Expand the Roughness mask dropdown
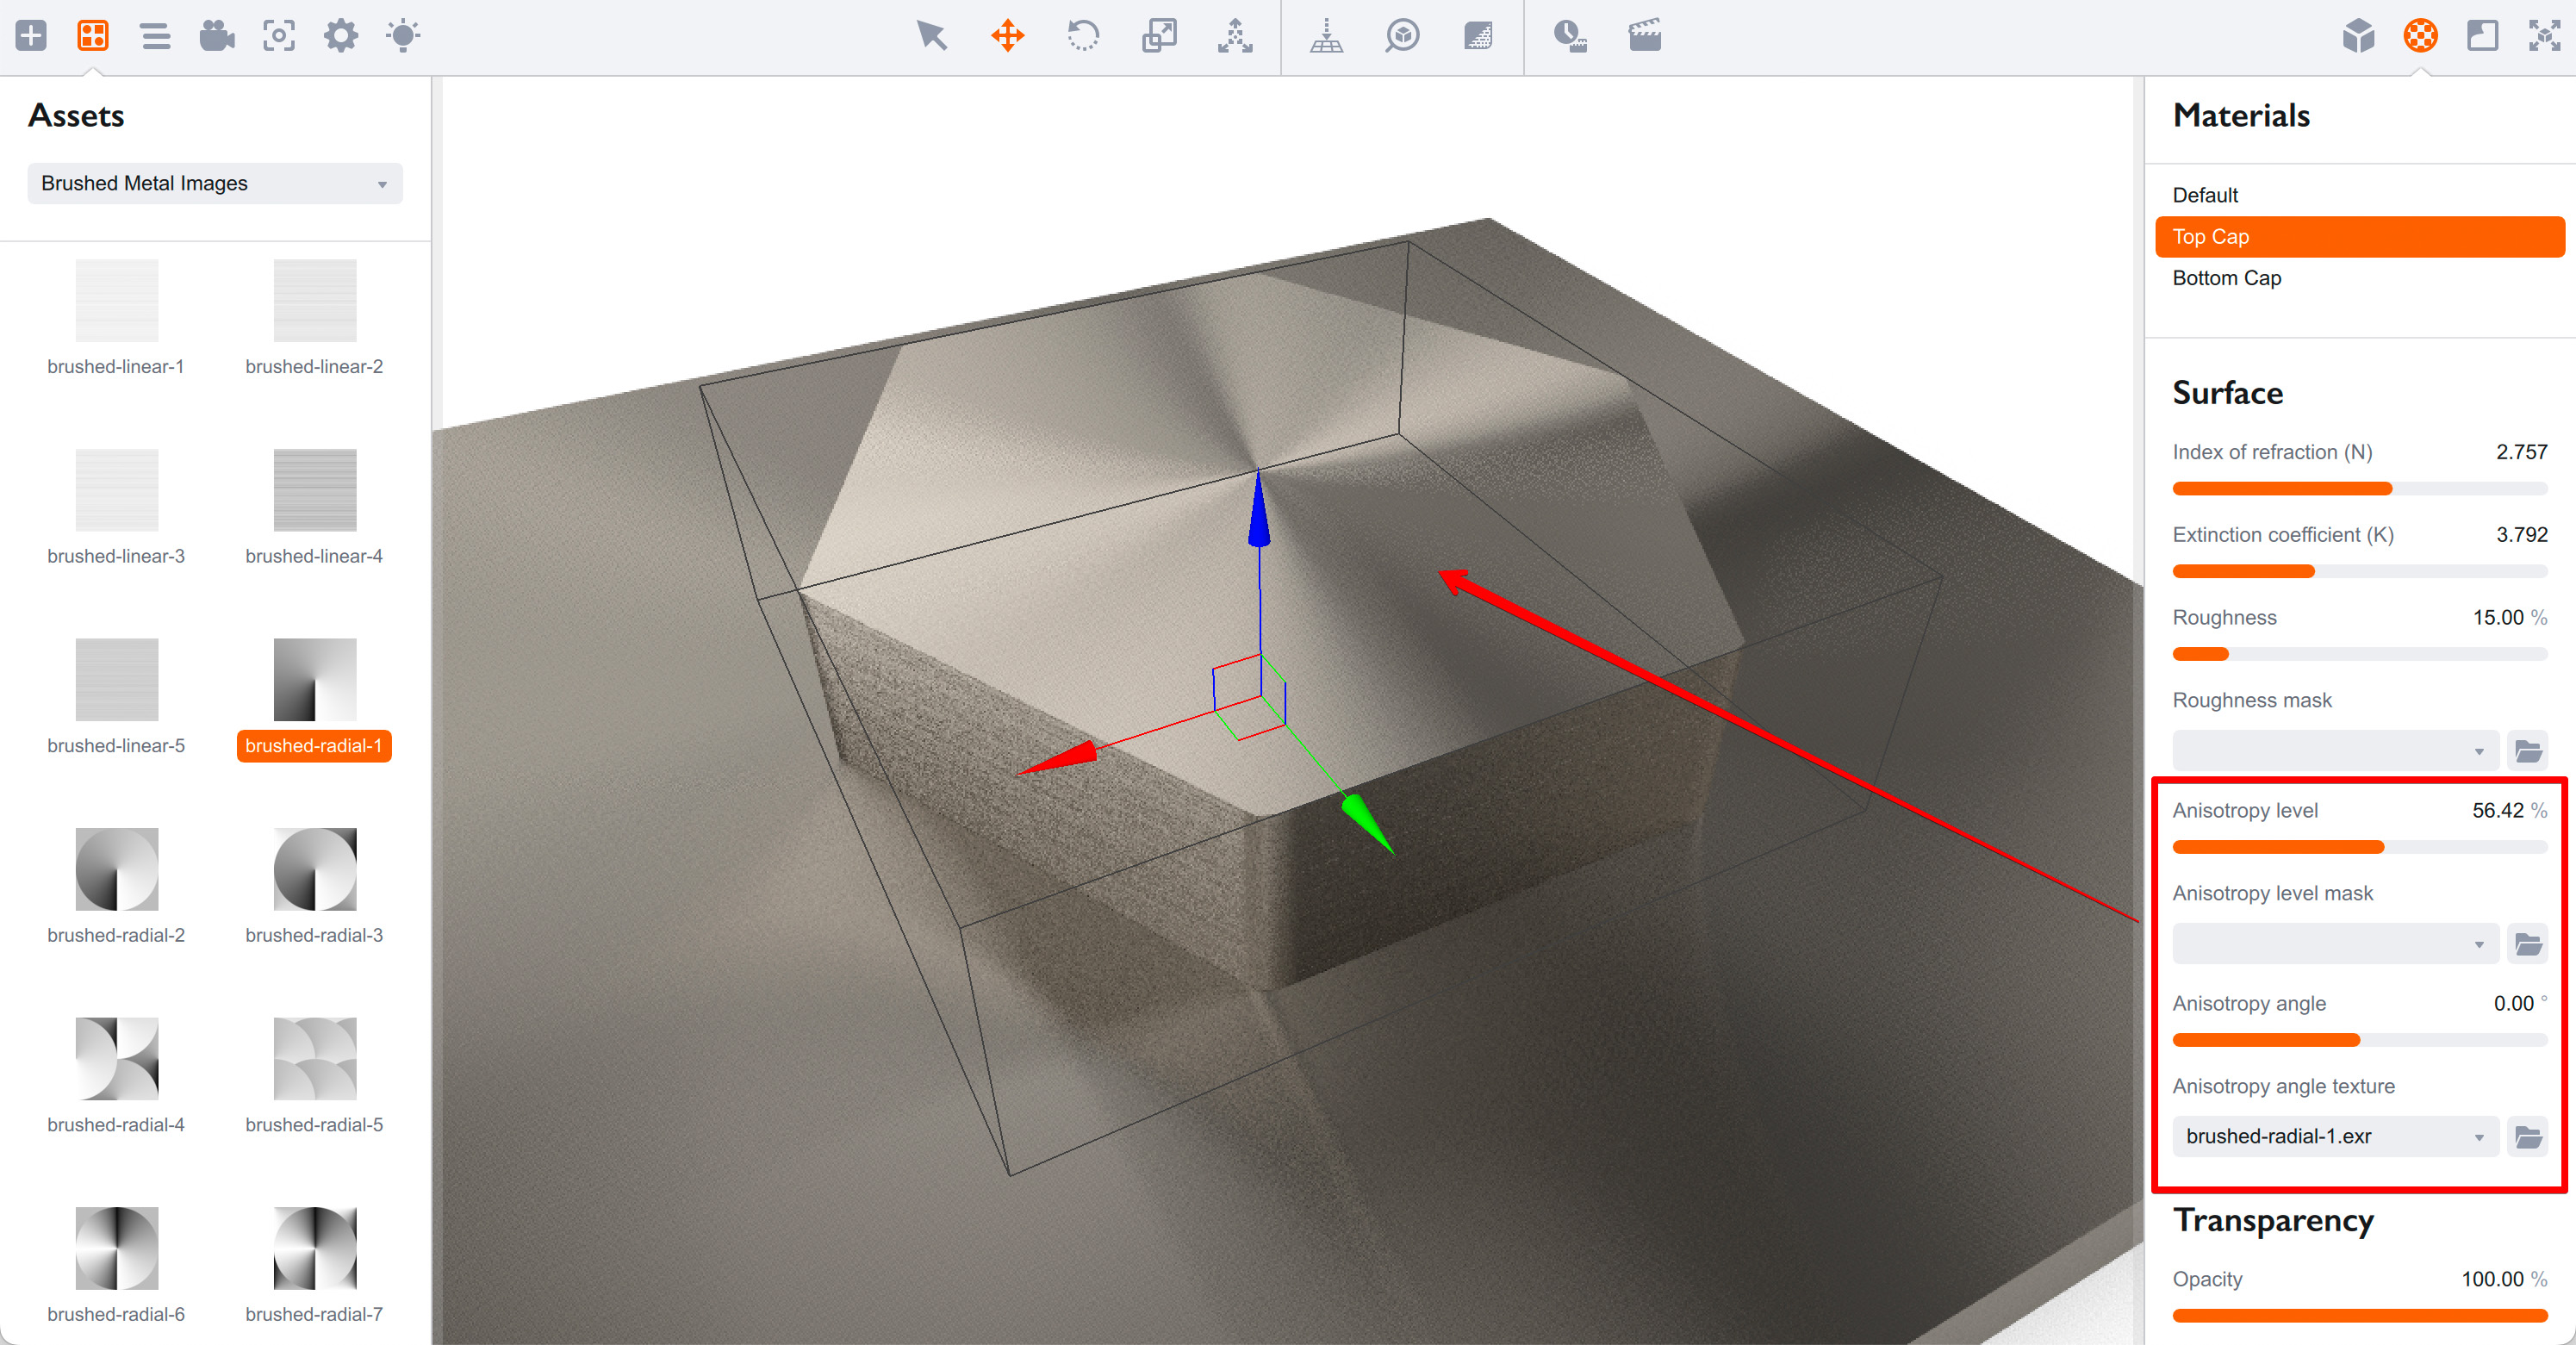The width and height of the screenshot is (2576, 1345). pyautogui.click(x=2335, y=751)
